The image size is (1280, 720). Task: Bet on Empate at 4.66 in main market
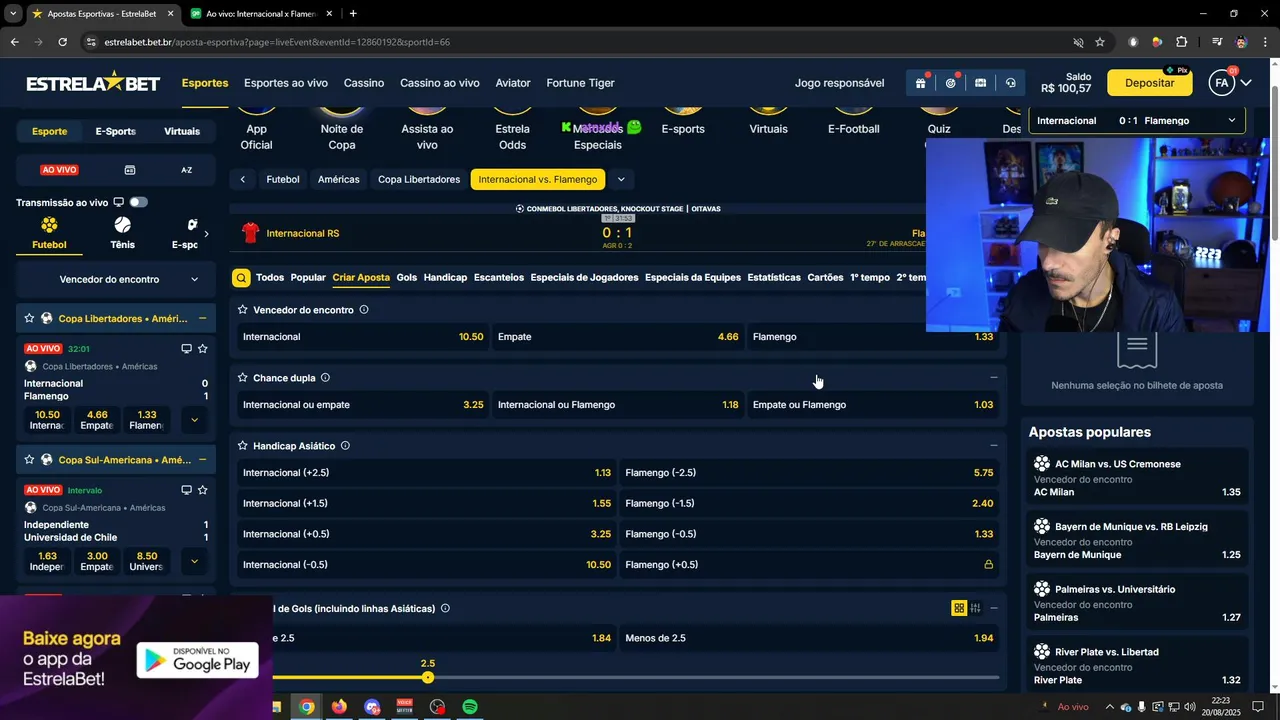618,337
